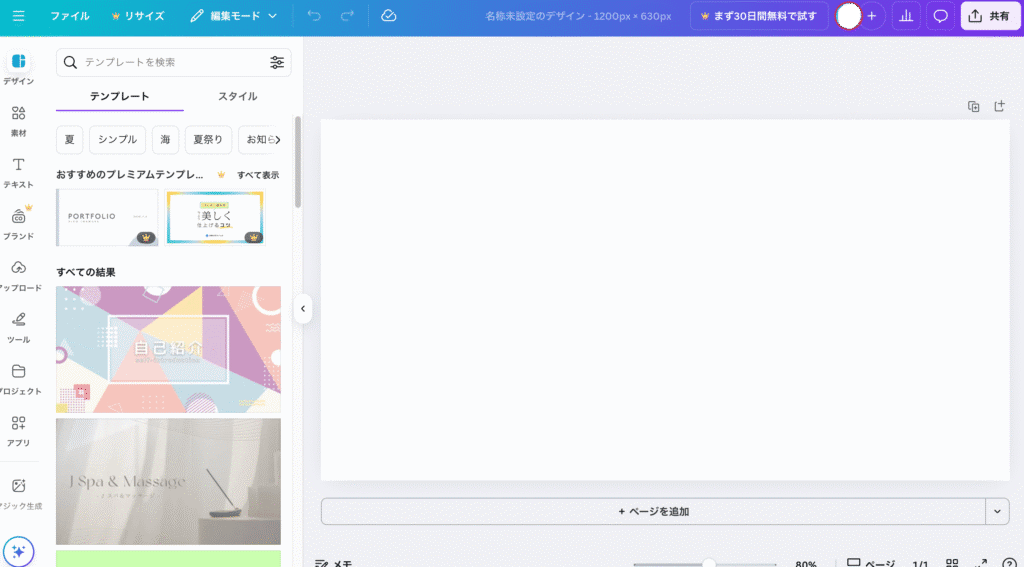Open the ブランド brand panel
1024x567 pixels.
(18, 224)
